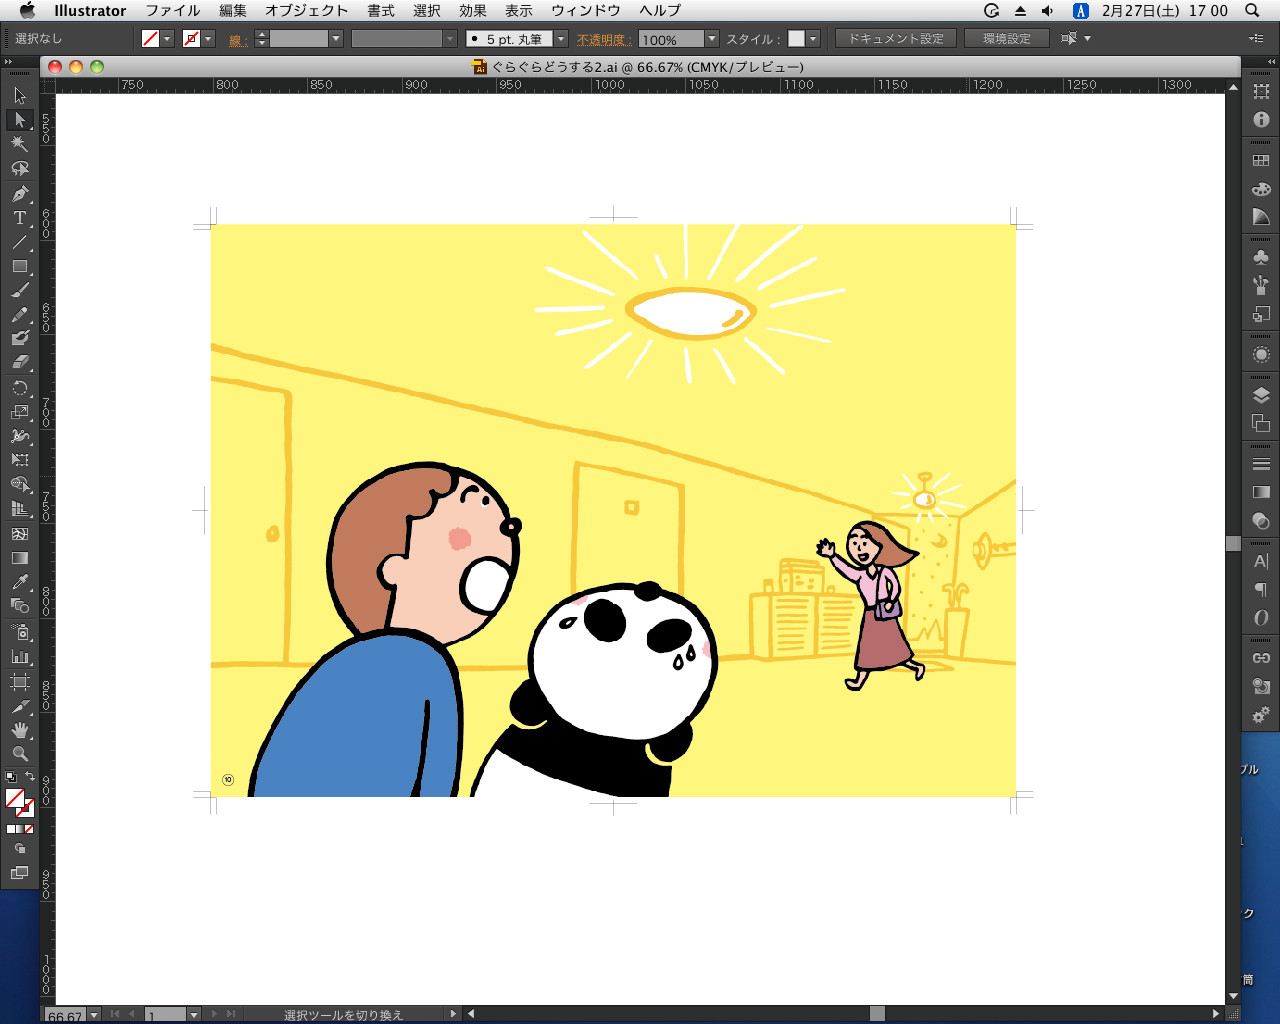The height and width of the screenshot is (1024, 1280).
Task: Select the Warp tool
Action: pyautogui.click(x=20, y=436)
